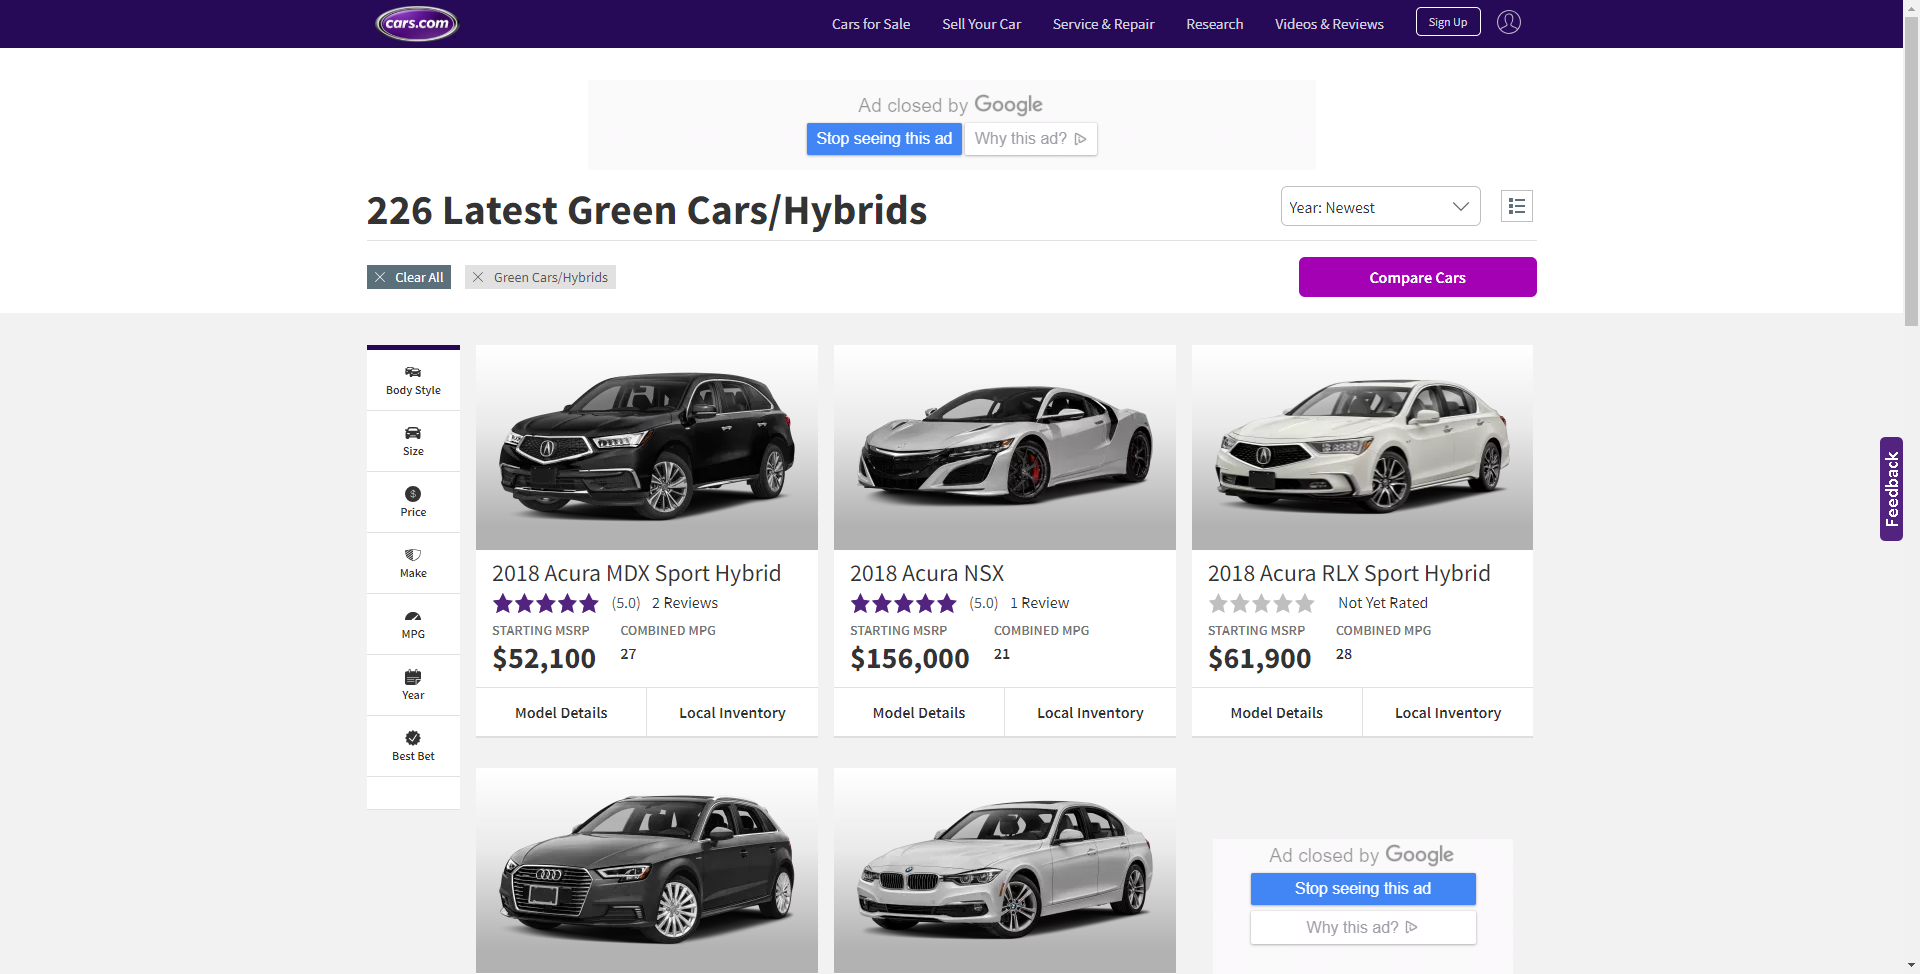Image resolution: width=1920 pixels, height=974 pixels.
Task: Click the Sign Up button
Action: [x=1447, y=22]
